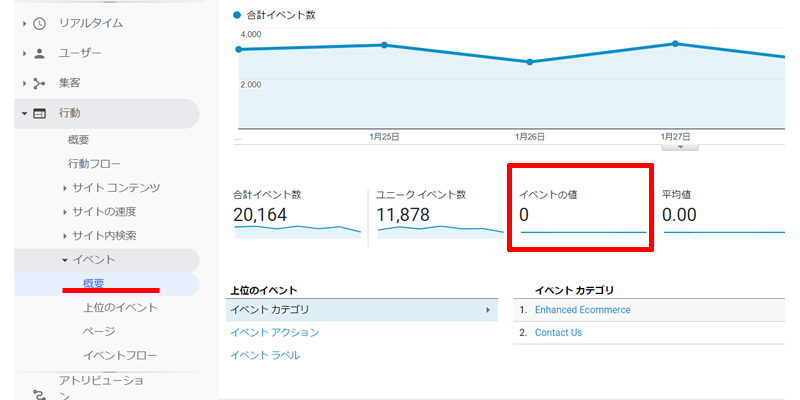
Task: Click the Attribution loop icon
Action: click(x=39, y=394)
